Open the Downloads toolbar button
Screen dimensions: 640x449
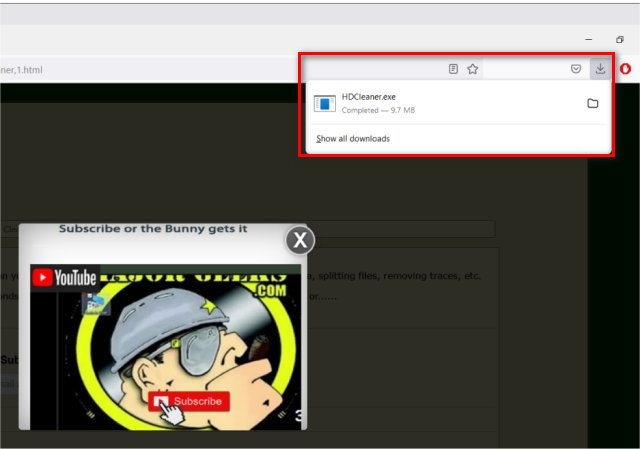click(x=600, y=69)
